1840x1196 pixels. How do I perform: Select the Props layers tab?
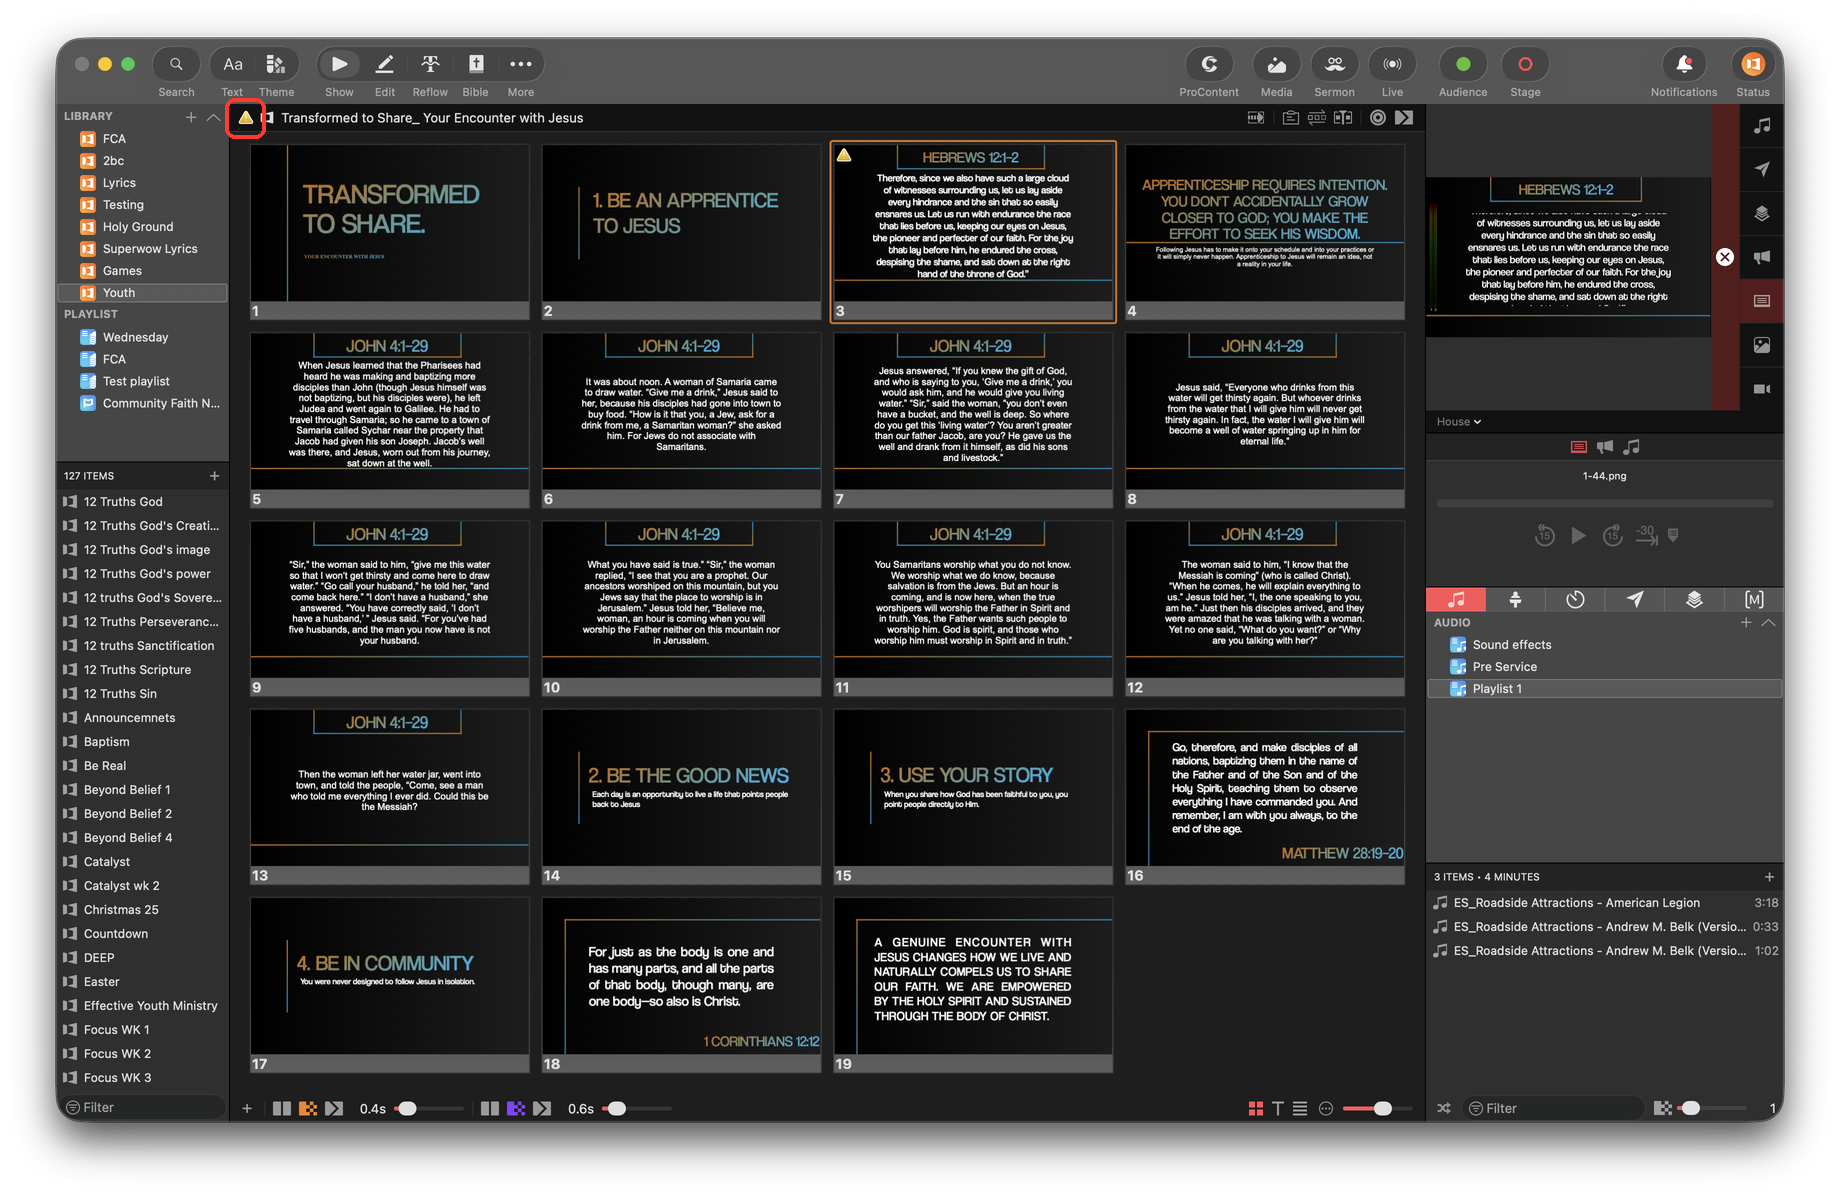tap(1694, 599)
